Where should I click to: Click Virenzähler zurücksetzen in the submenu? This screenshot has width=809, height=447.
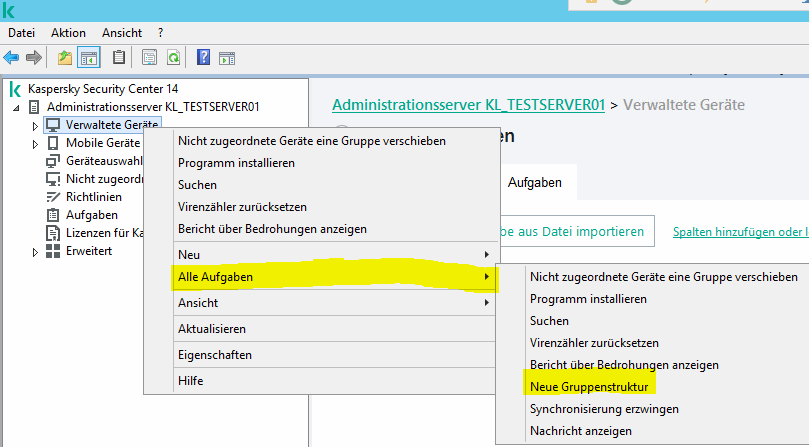(x=594, y=343)
